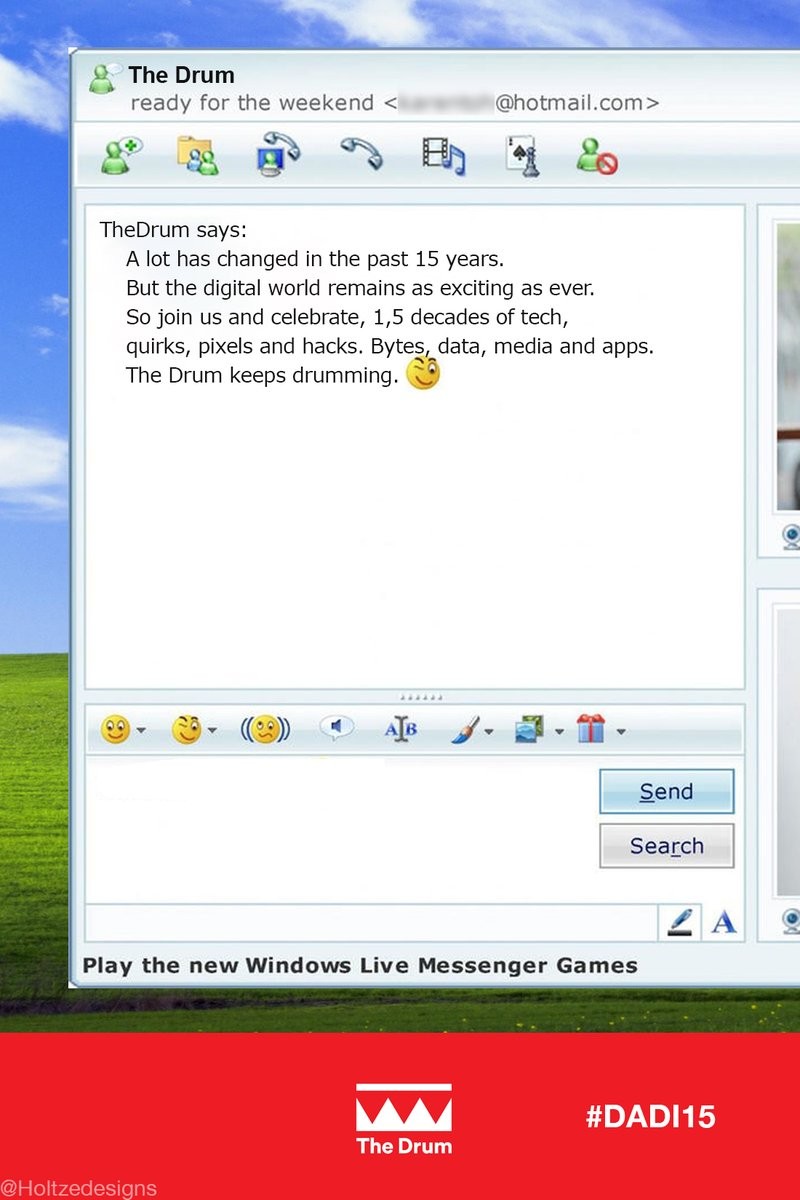
Task: Start a video call
Action: coord(280,155)
